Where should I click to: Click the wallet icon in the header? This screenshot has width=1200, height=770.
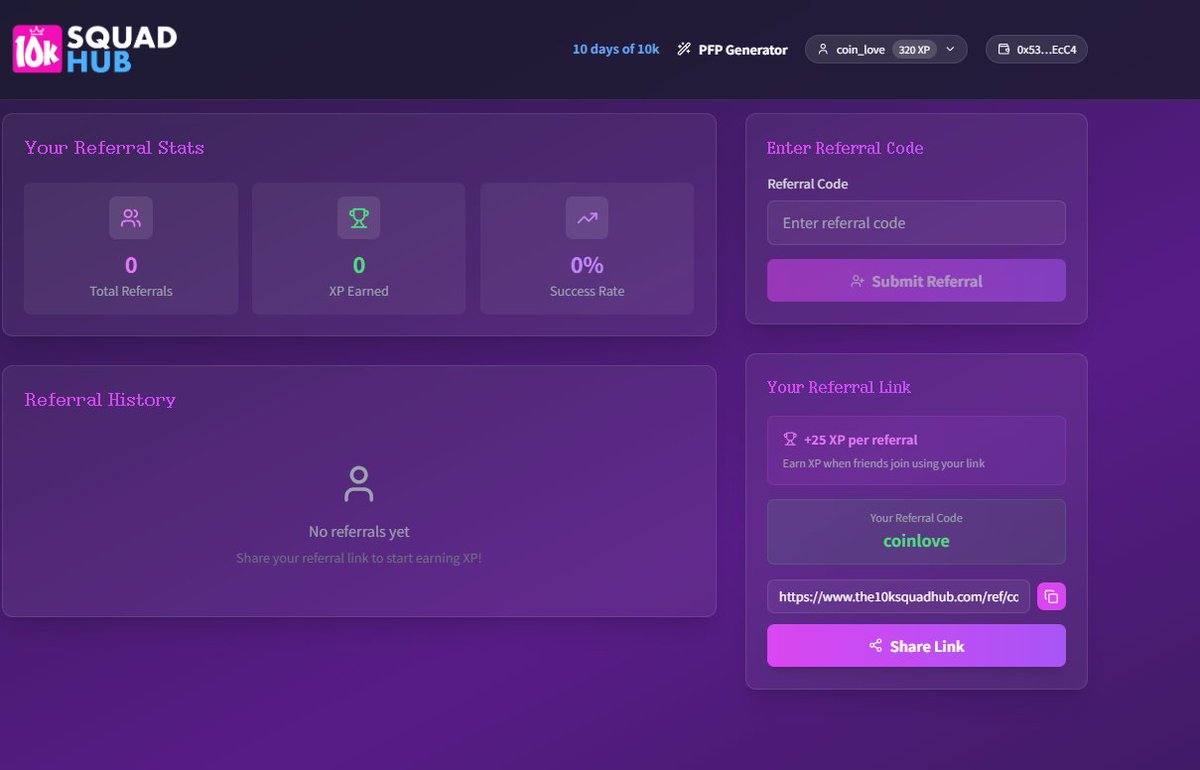[1003, 49]
